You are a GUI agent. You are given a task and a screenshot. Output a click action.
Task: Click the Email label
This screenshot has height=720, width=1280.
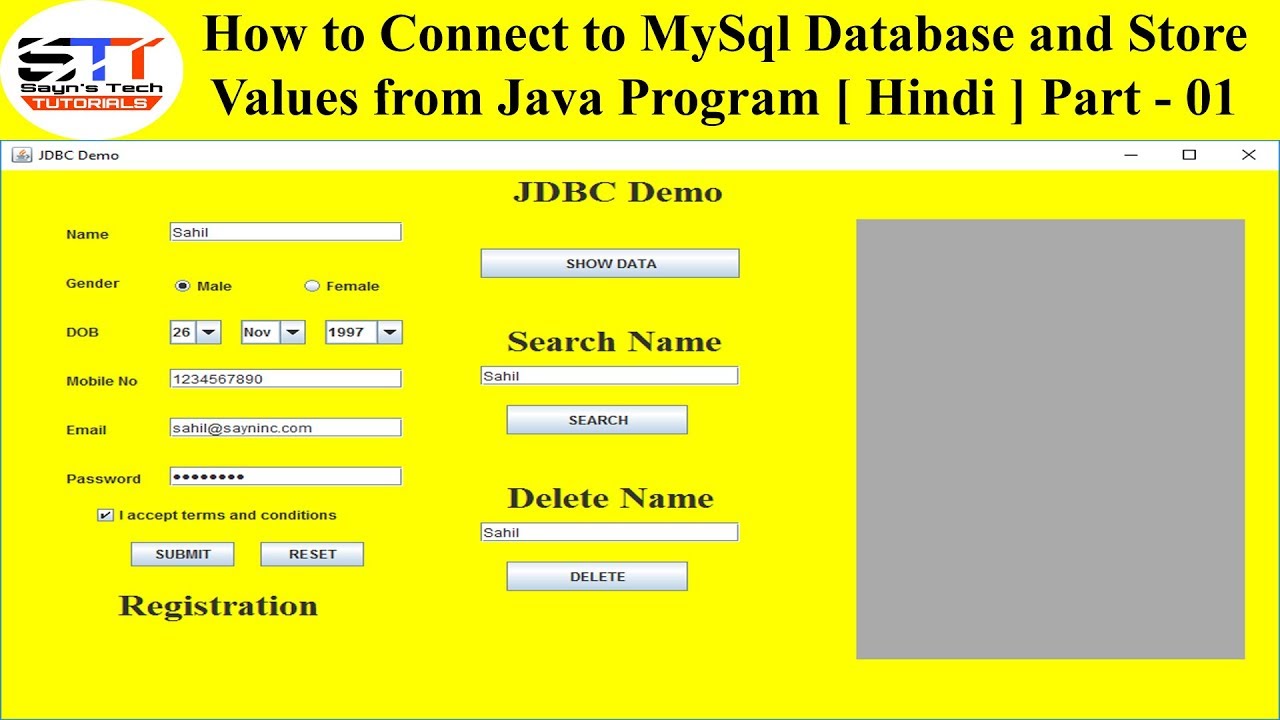tap(86, 430)
